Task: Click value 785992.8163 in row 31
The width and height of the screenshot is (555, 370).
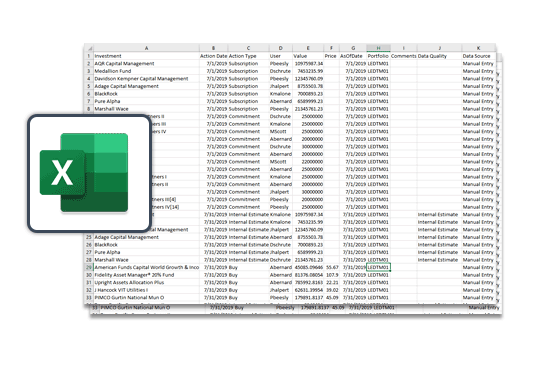Action: tap(309, 283)
